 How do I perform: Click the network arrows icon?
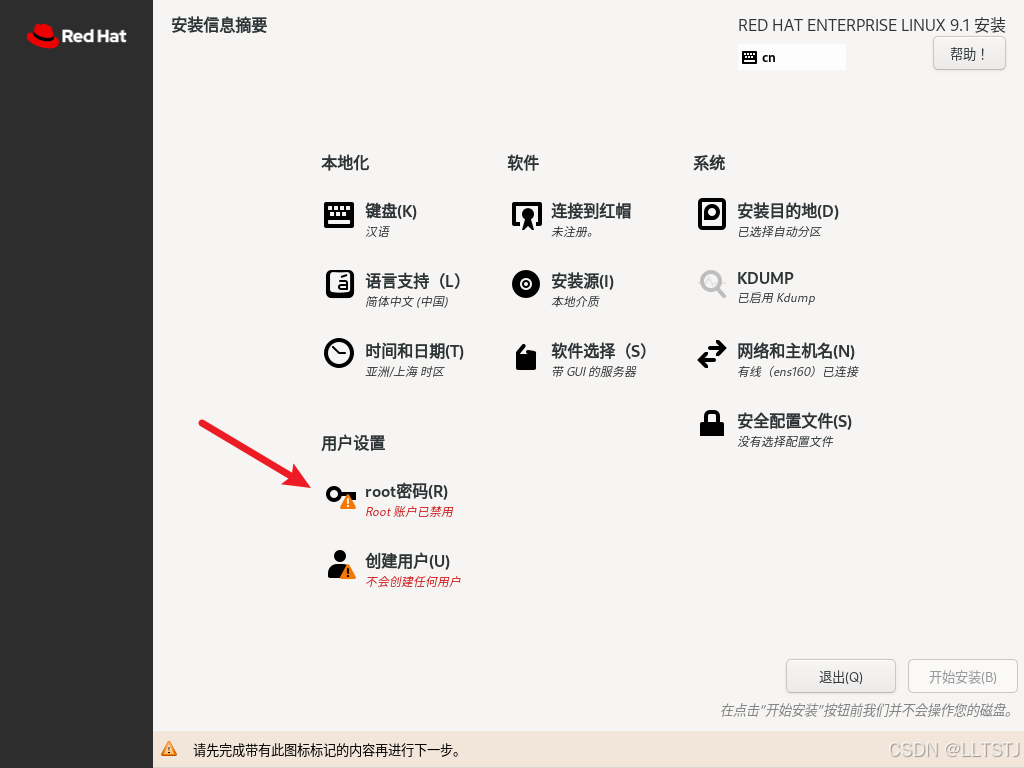(712, 354)
